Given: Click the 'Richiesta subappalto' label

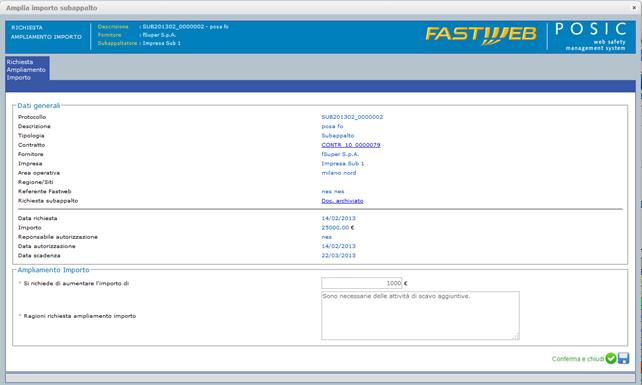Looking at the screenshot, I should pyautogui.click(x=48, y=201).
